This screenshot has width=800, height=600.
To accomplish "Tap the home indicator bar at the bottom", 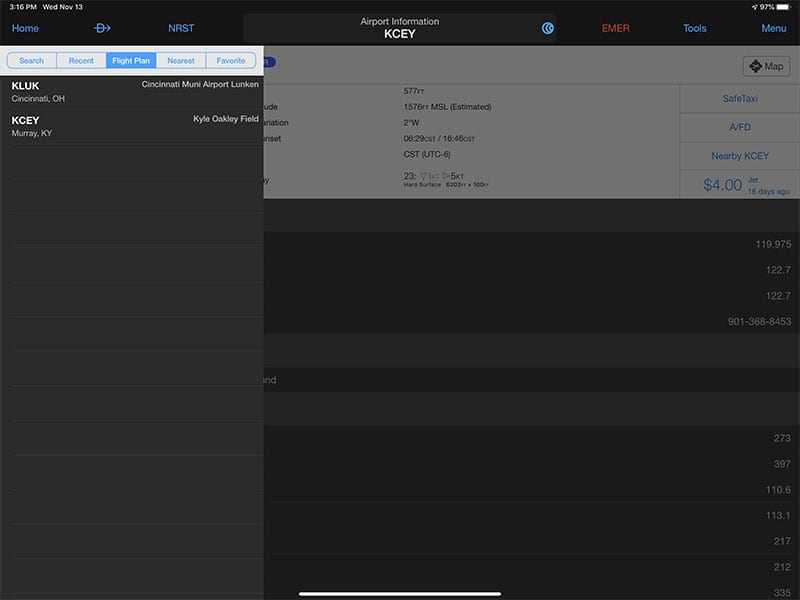I will [399, 594].
